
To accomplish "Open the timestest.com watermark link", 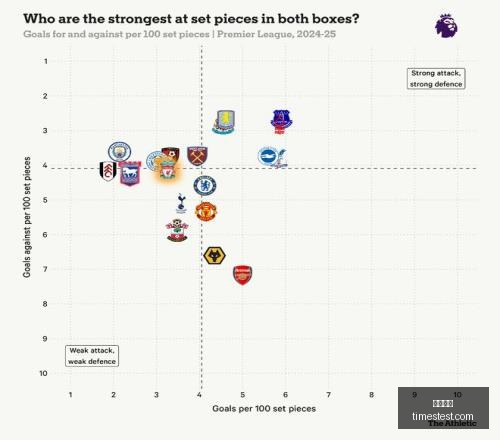I will (443, 416).
